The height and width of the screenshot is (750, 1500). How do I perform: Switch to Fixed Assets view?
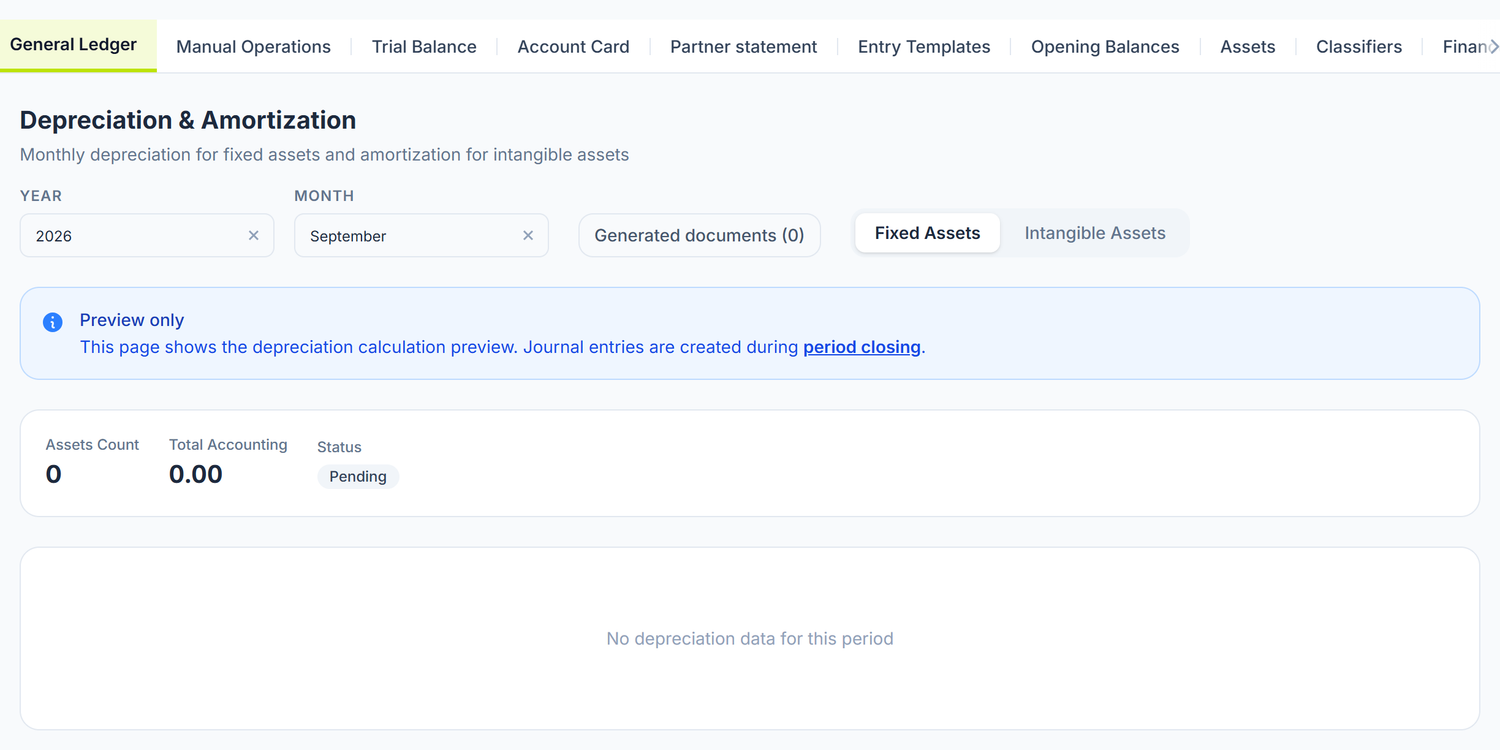927,233
